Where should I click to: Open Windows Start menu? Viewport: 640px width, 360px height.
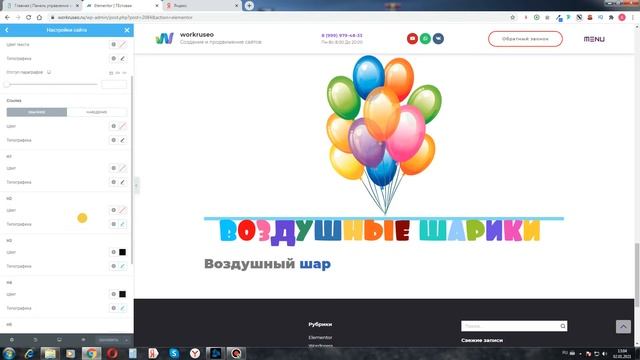[x=9, y=353]
